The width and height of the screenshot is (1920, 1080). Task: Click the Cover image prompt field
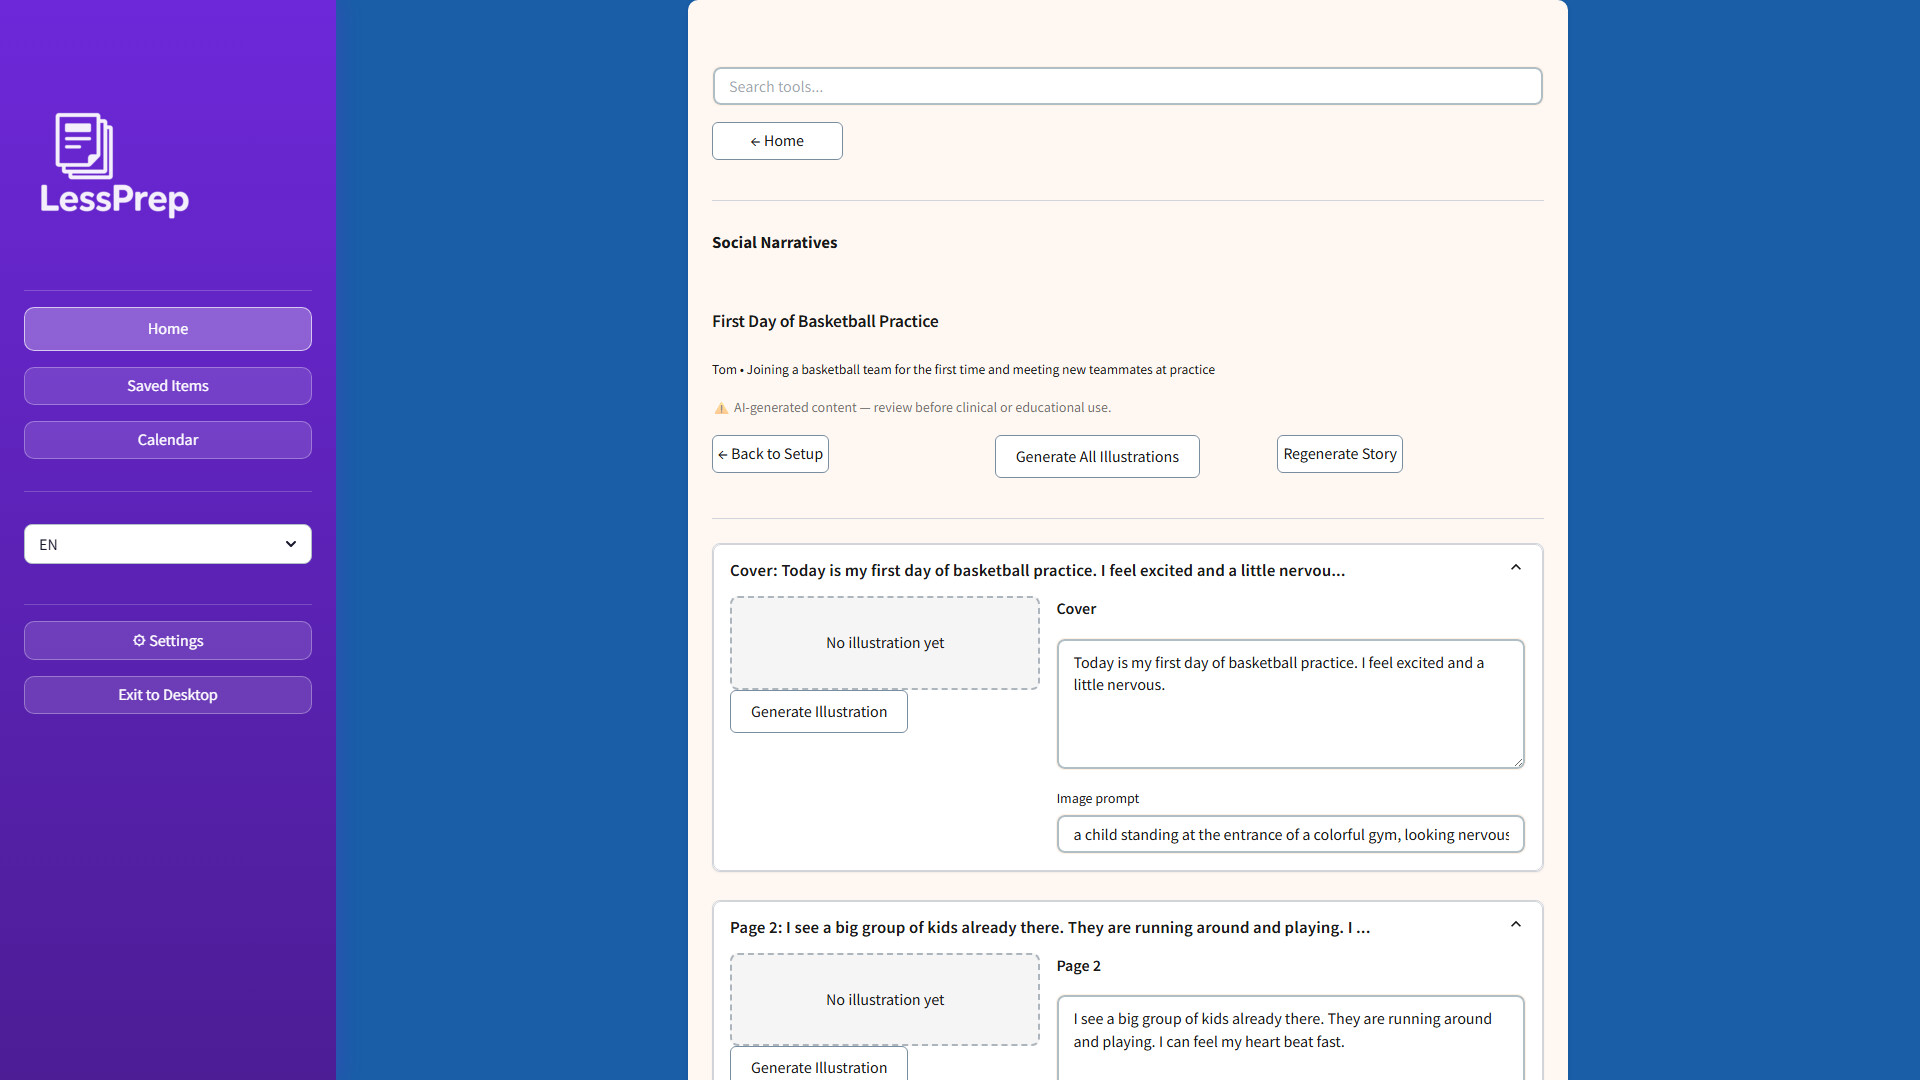tap(1291, 834)
